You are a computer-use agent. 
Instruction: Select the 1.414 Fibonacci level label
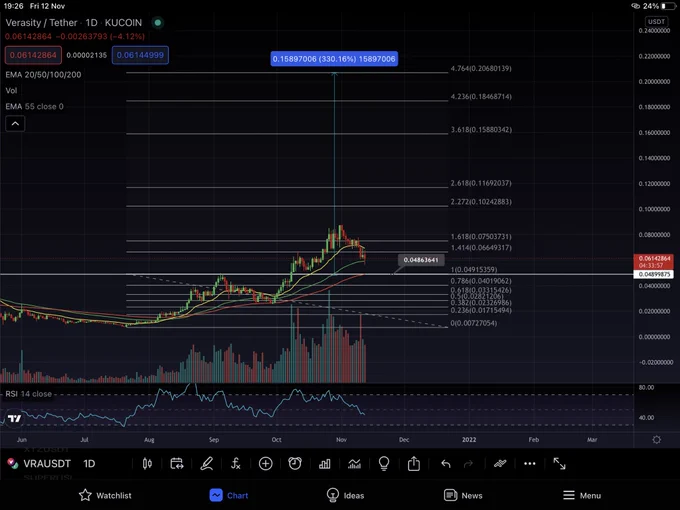[481, 248]
